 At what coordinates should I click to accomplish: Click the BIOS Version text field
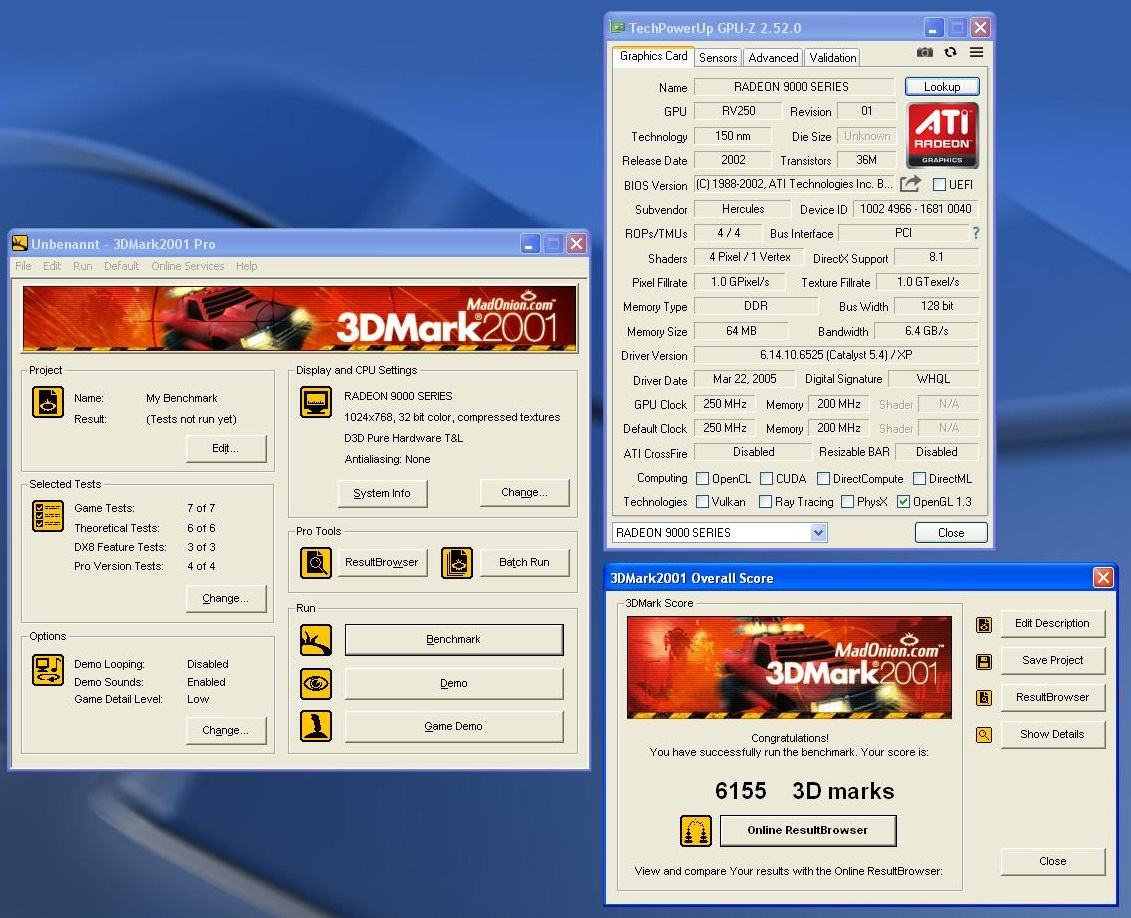[794, 185]
